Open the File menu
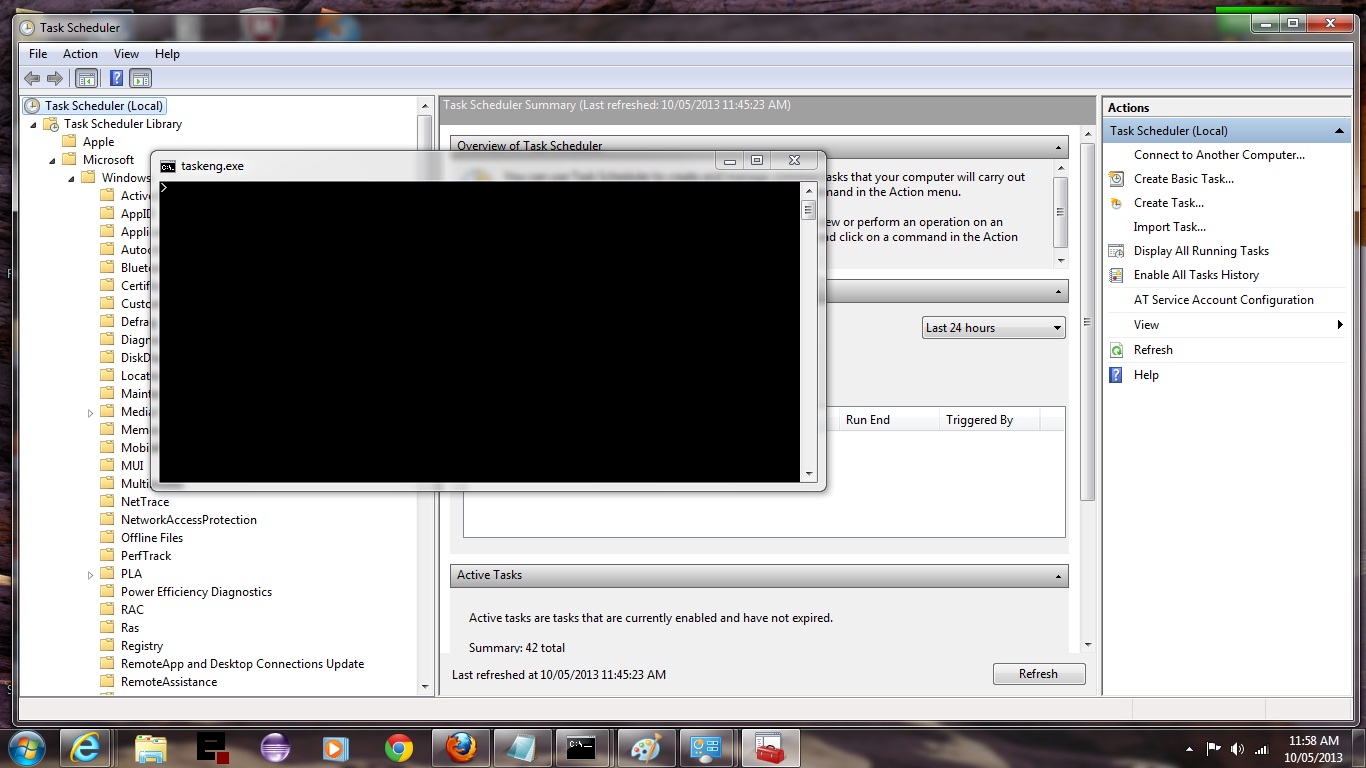 (38, 54)
